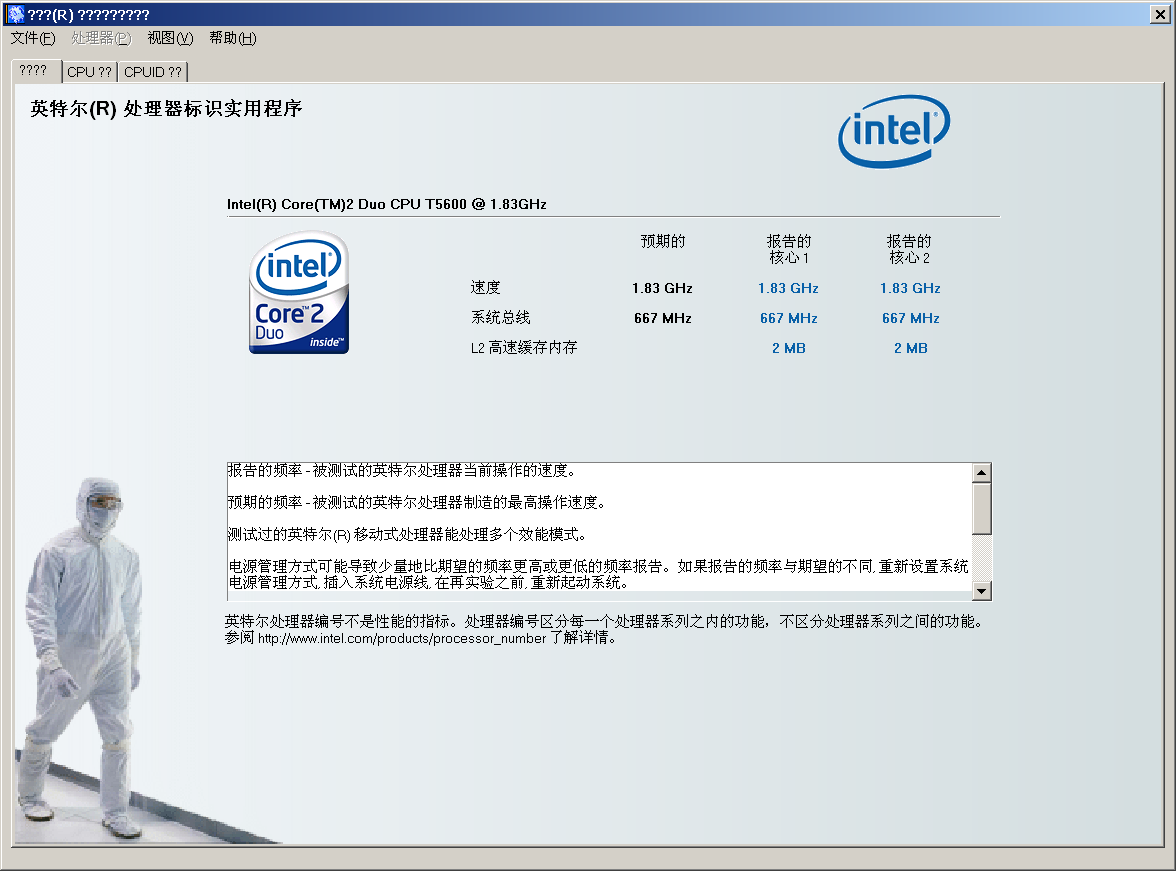Click core 1 reported speed 1.83 GHz
The image size is (1176, 871).
point(788,288)
